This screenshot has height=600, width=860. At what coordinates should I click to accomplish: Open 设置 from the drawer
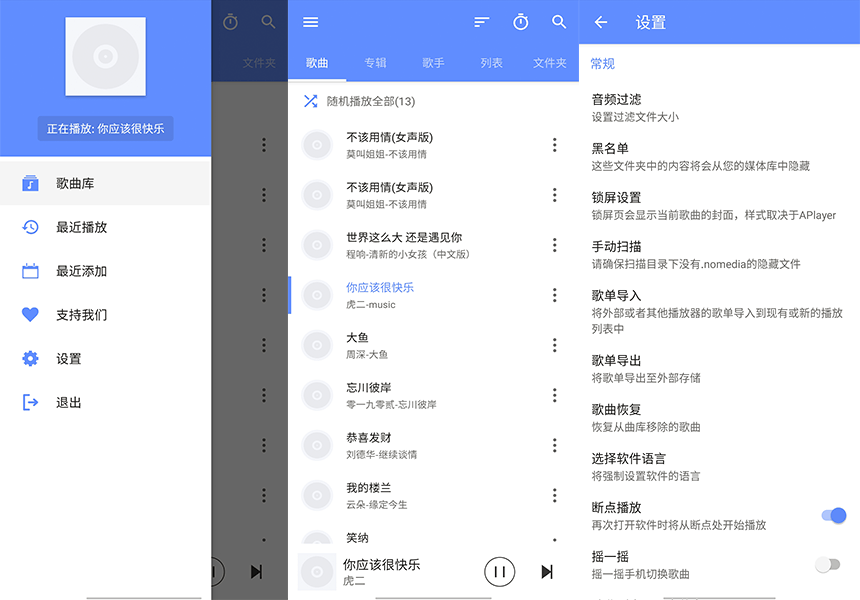click(105, 359)
